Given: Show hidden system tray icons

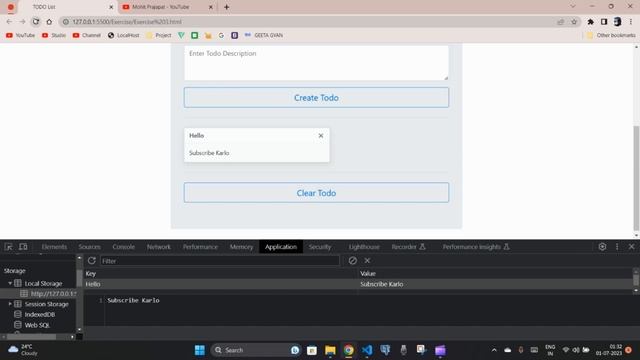Looking at the screenshot, I should 494,350.
